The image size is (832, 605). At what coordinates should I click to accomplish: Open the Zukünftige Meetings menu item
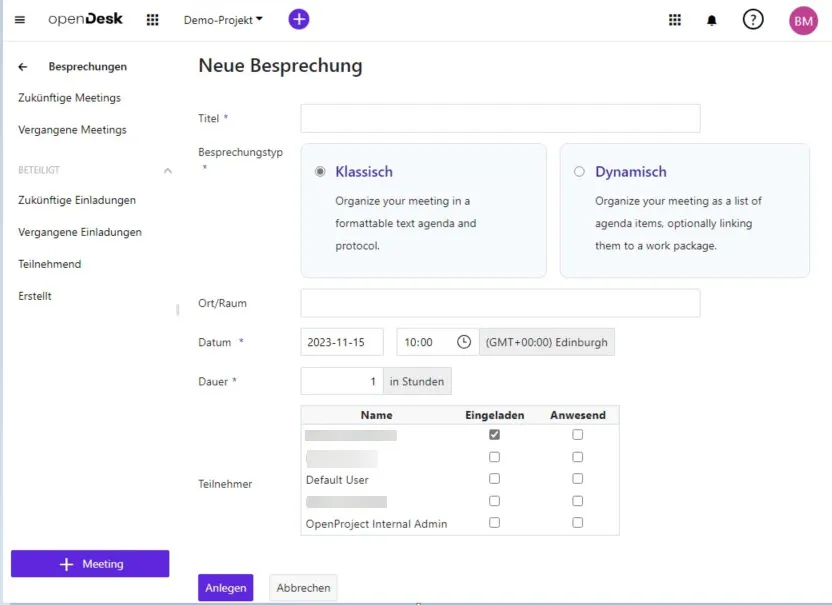70,98
